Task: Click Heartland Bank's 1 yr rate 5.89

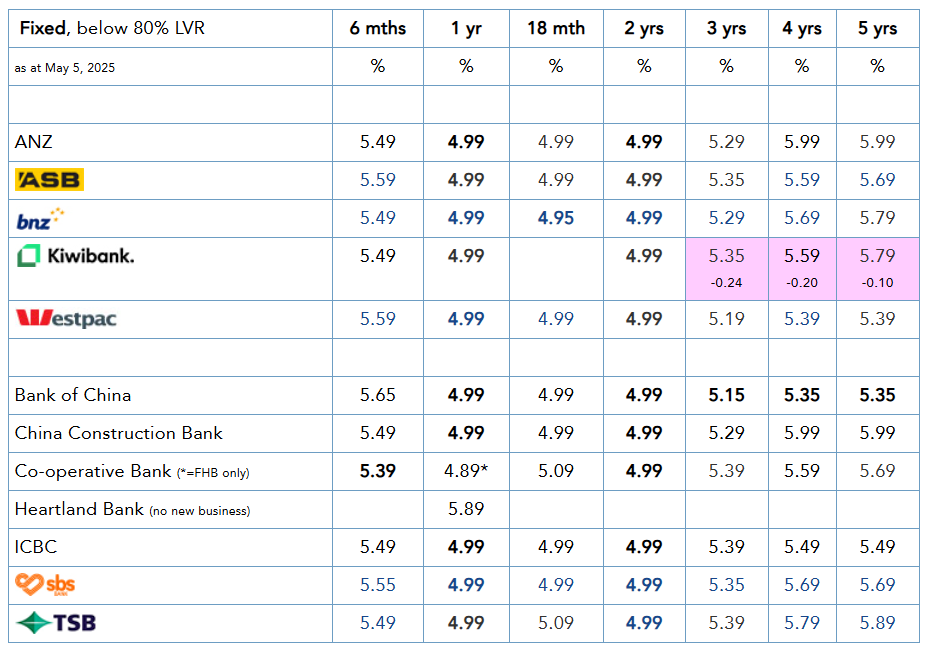Action: click(466, 509)
